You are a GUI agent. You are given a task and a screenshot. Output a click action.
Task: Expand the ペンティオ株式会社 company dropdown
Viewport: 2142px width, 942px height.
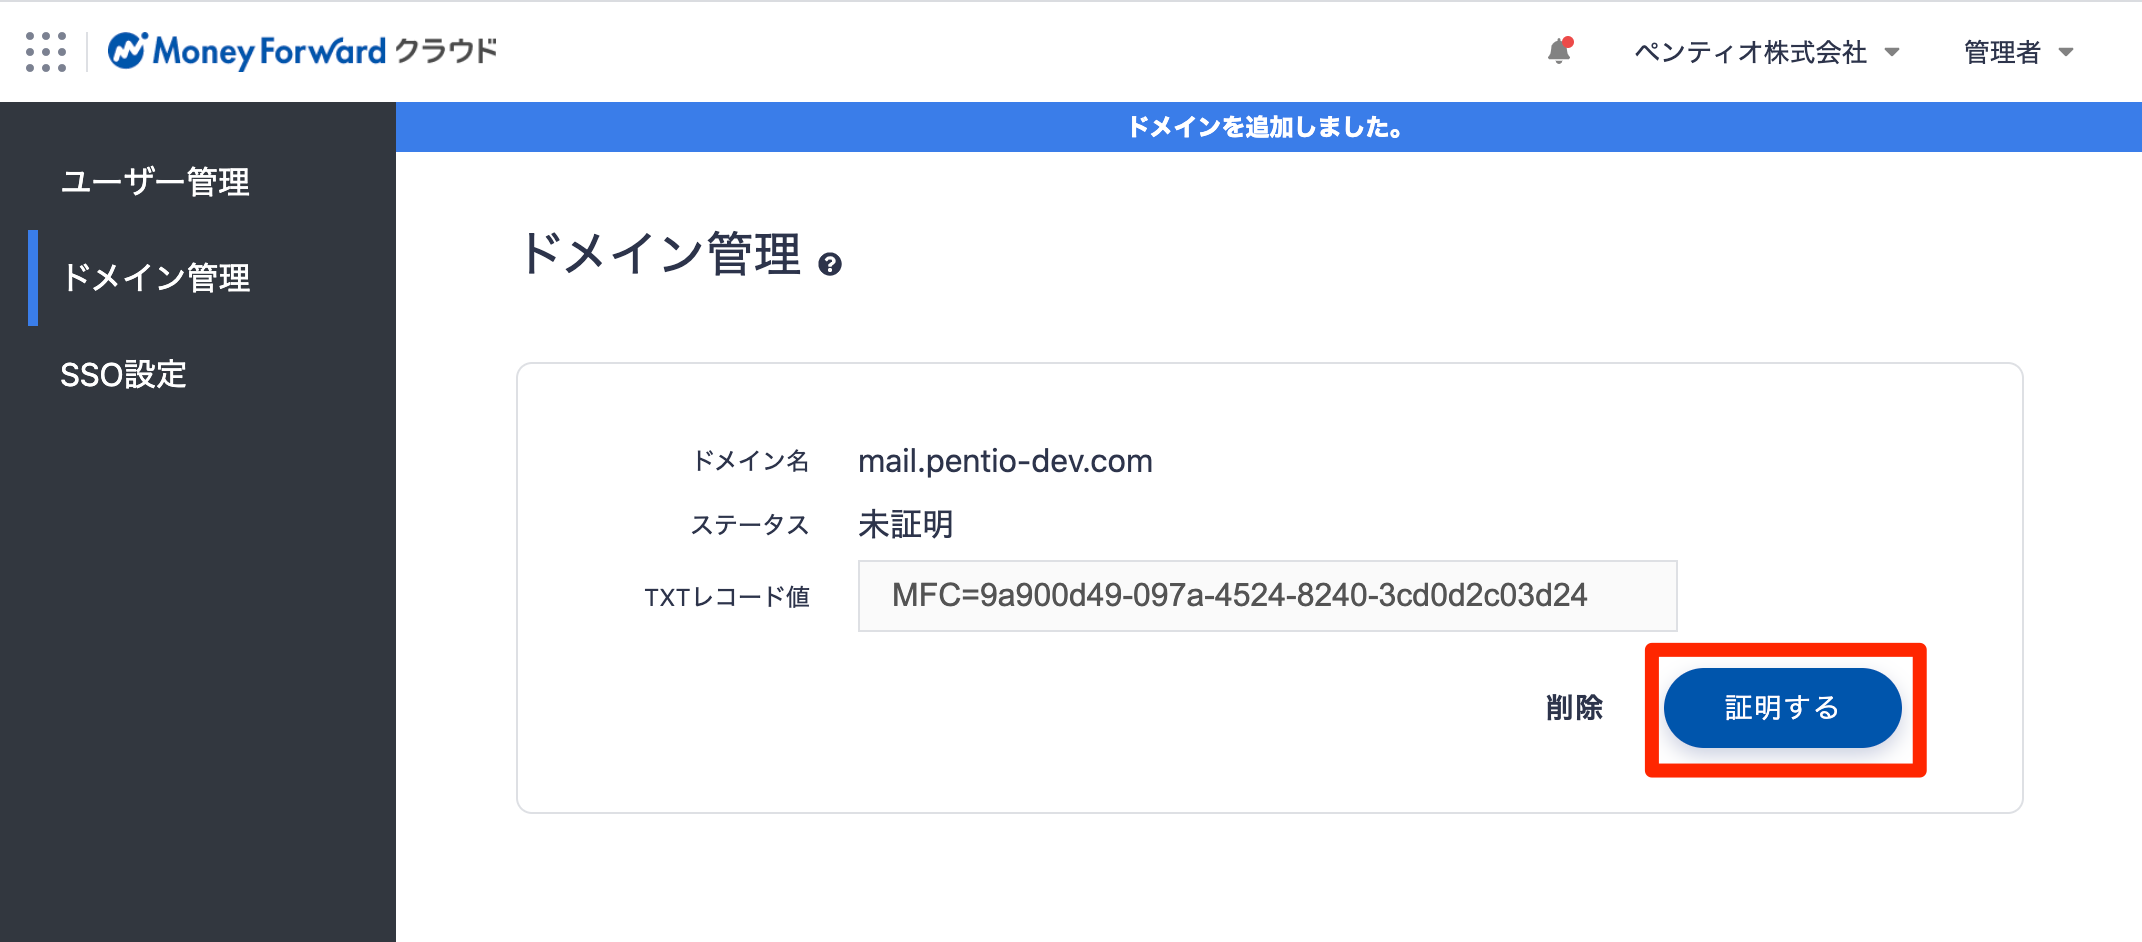pyautogui.click(x=1767, y=52)
